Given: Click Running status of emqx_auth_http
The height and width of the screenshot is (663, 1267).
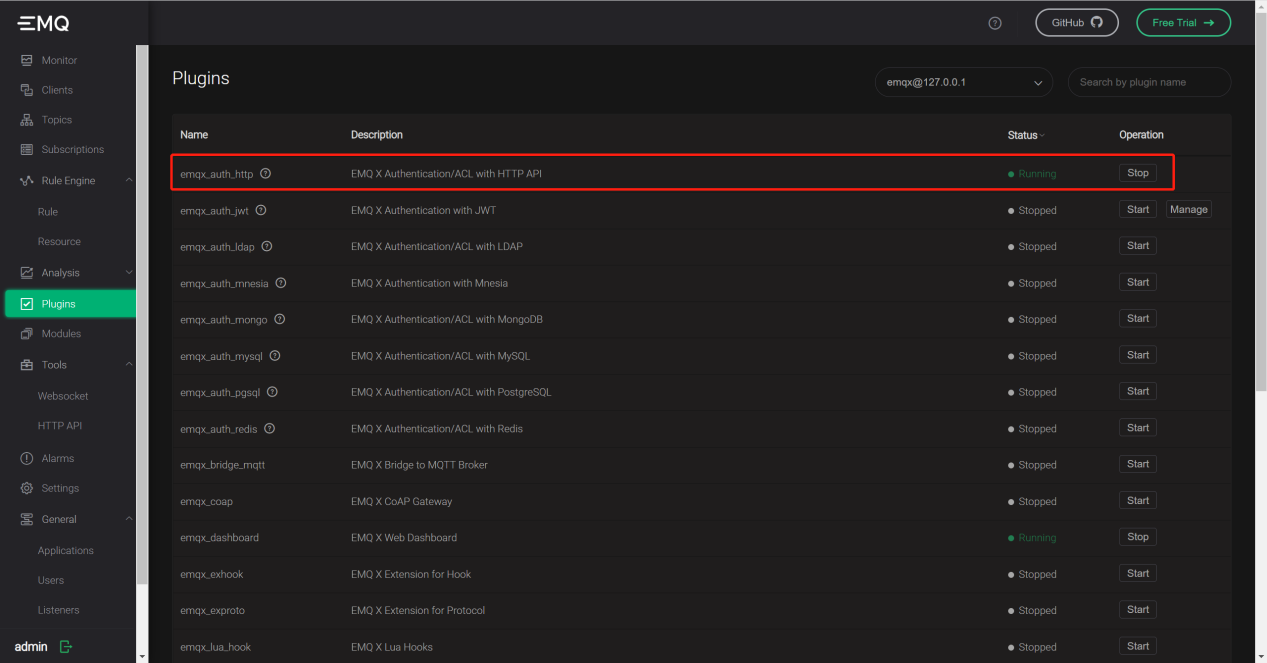Looking at the screenshot, I should pos(1032,174).
